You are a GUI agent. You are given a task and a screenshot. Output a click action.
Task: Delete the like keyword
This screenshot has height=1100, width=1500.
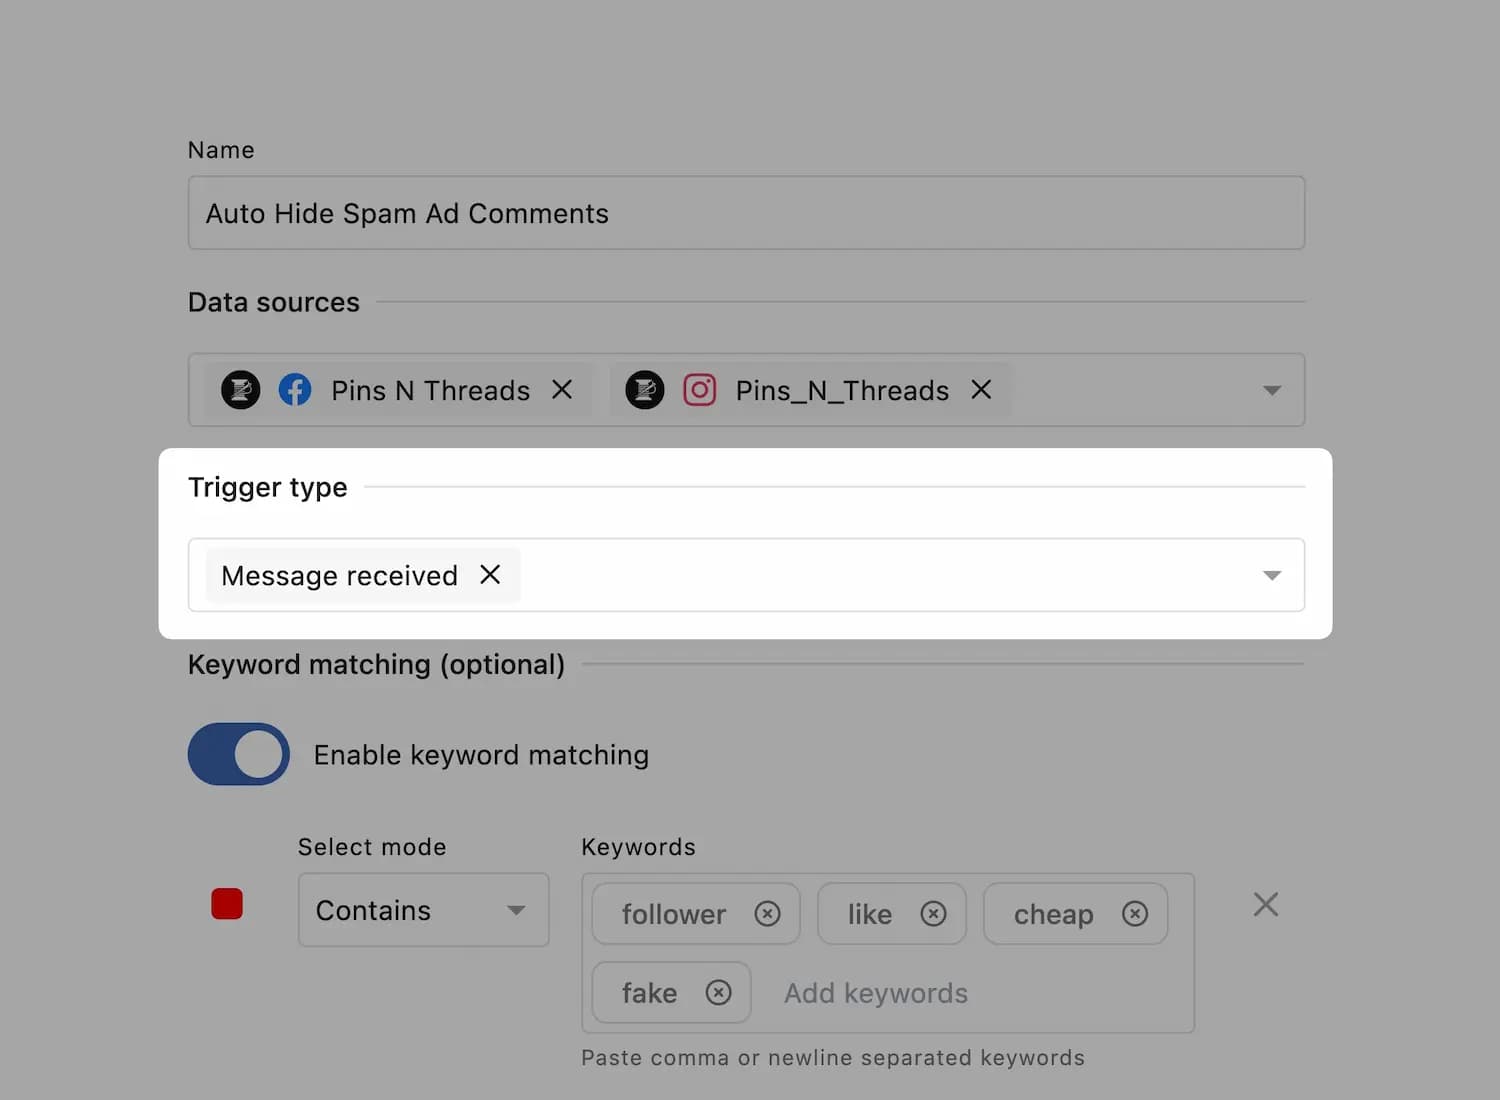point(933,914)
